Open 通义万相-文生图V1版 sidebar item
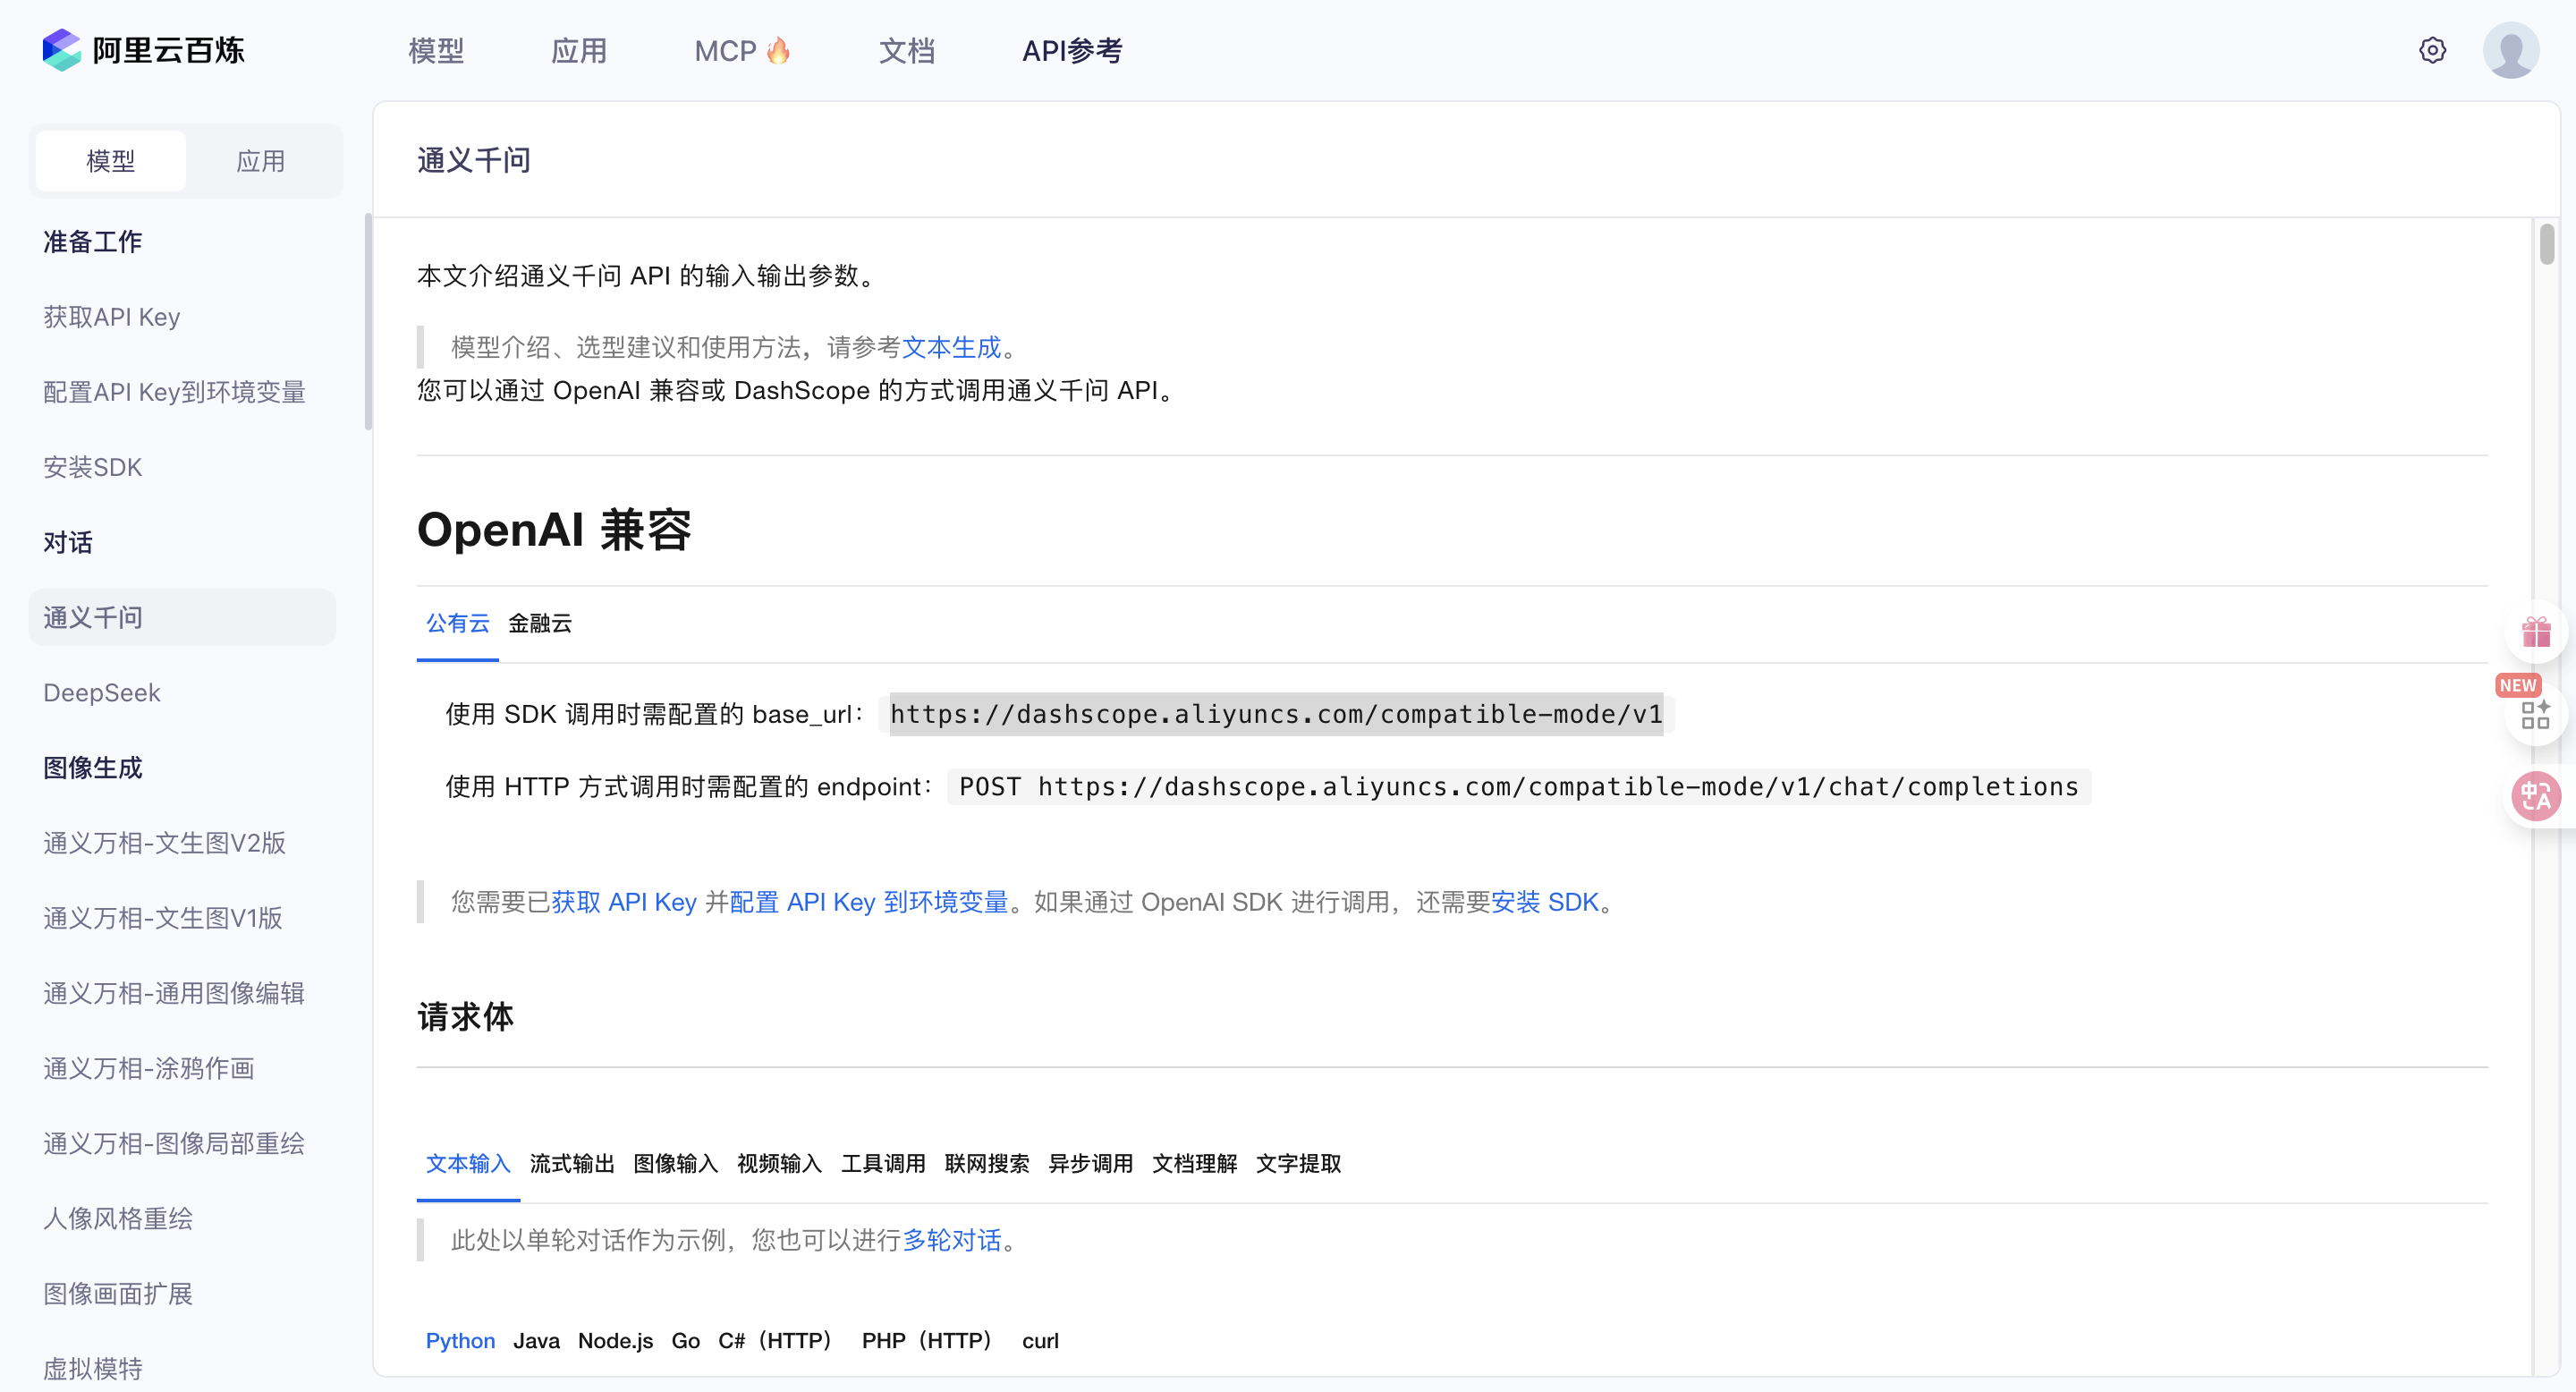Image resolution: width=2576 pixels, height=1392 pixels. tap(163, 918)
